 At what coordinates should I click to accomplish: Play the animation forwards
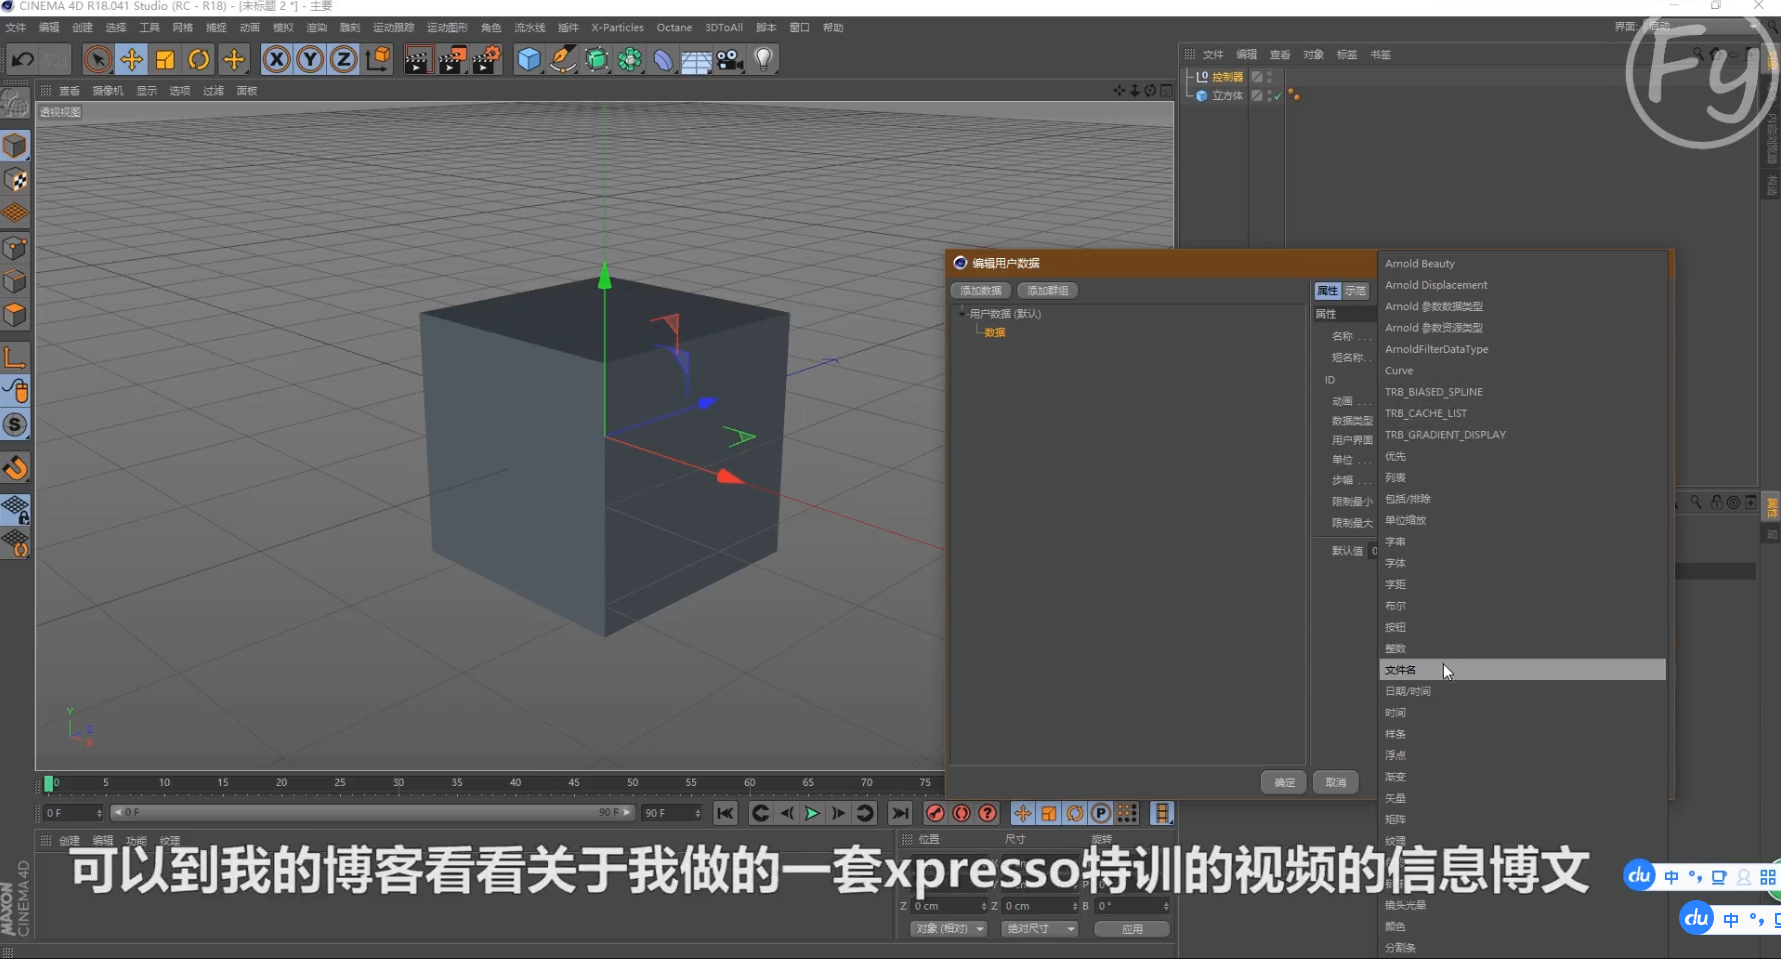[812, 813]
